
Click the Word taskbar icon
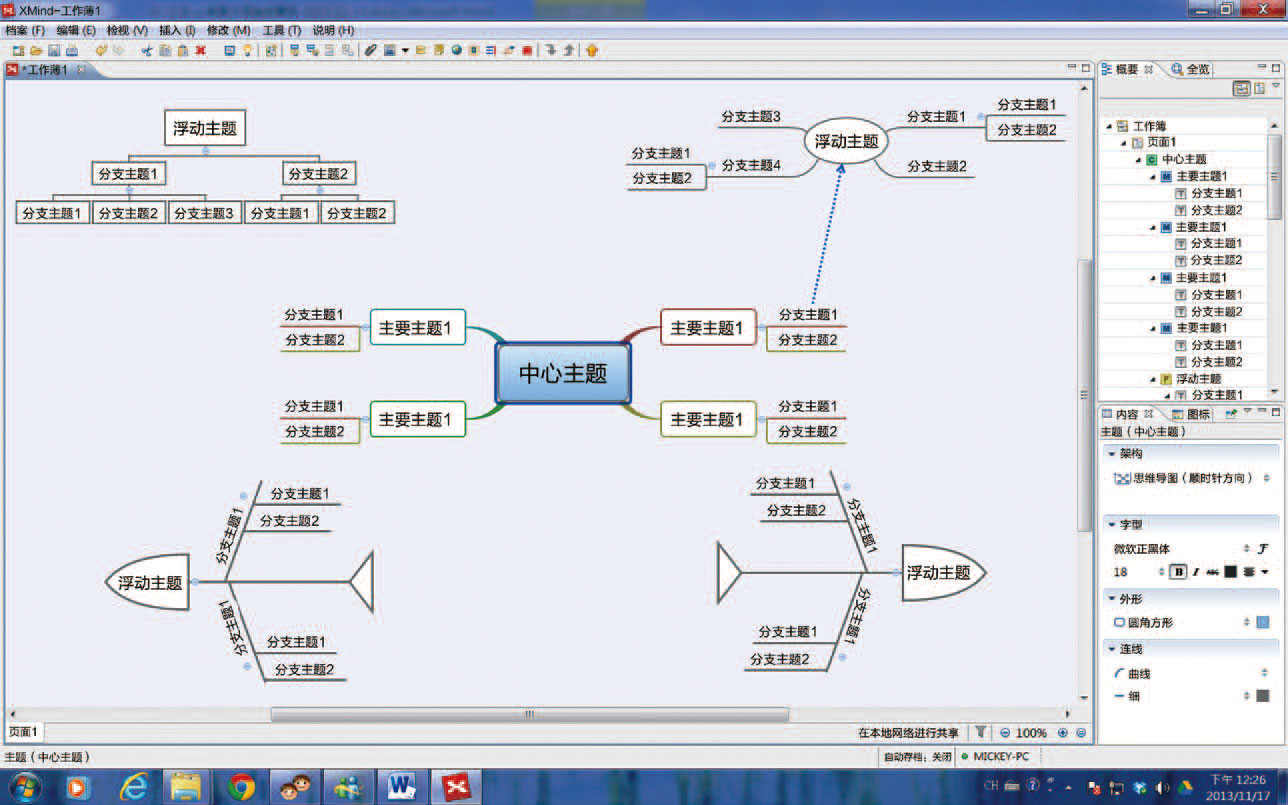coord(402,787)
